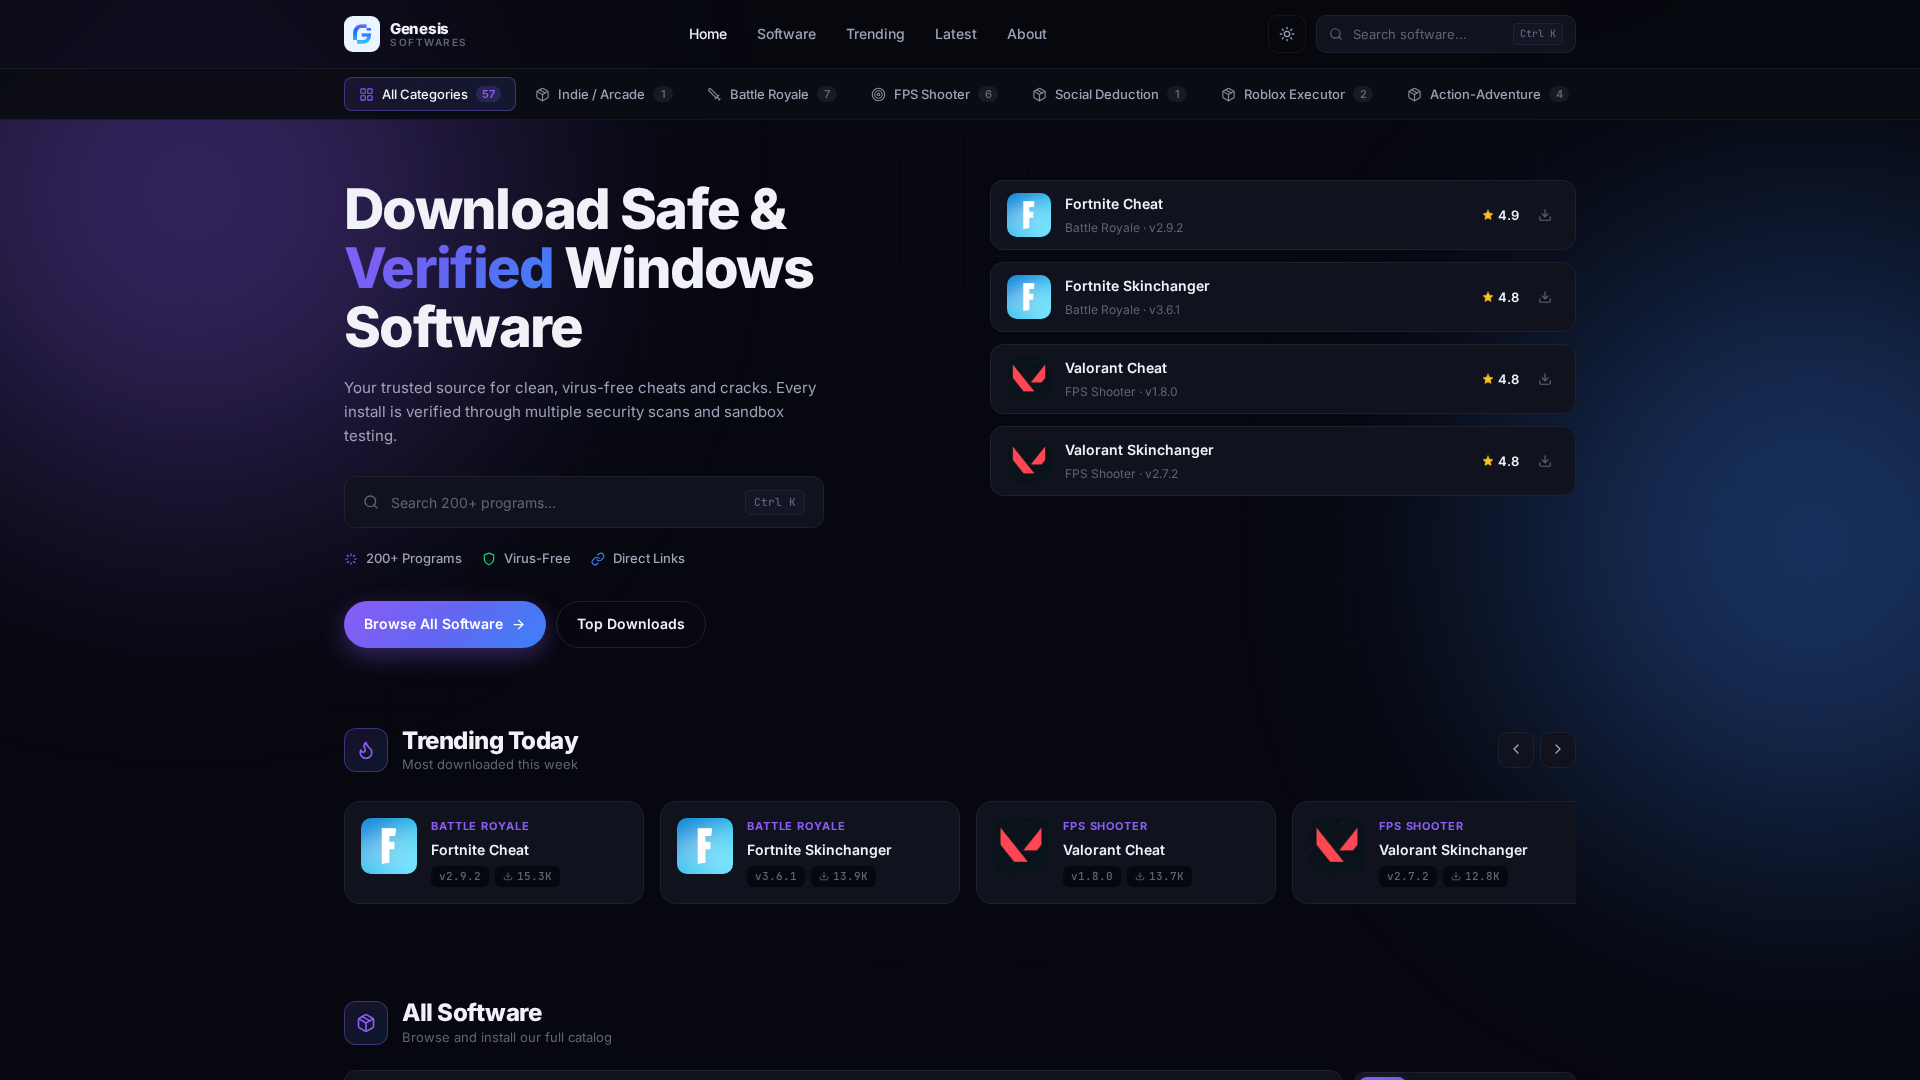Image resolution: width=1920 pixels, height=1080 pixels.
Task: Select the Indie / Arcade category
Action: [604, 94]
